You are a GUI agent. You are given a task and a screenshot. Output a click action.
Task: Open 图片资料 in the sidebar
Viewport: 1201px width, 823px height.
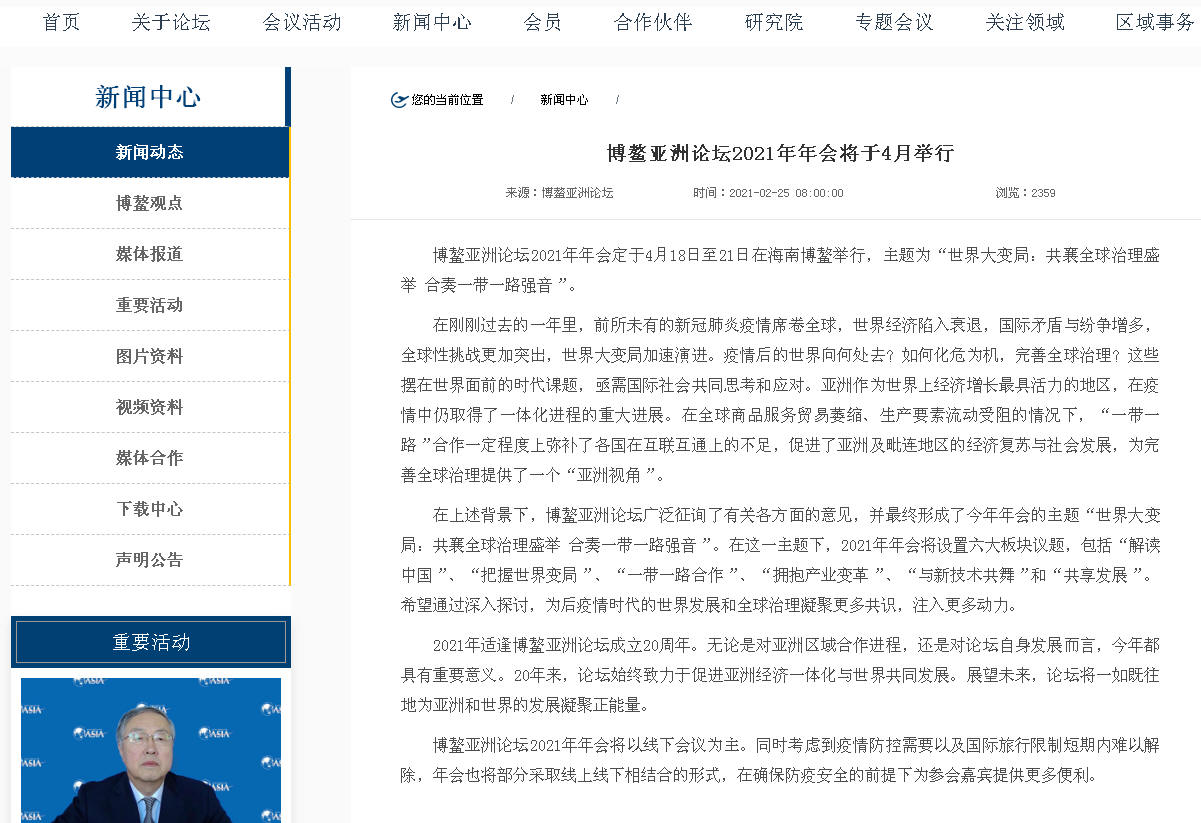tap(150, 356)
